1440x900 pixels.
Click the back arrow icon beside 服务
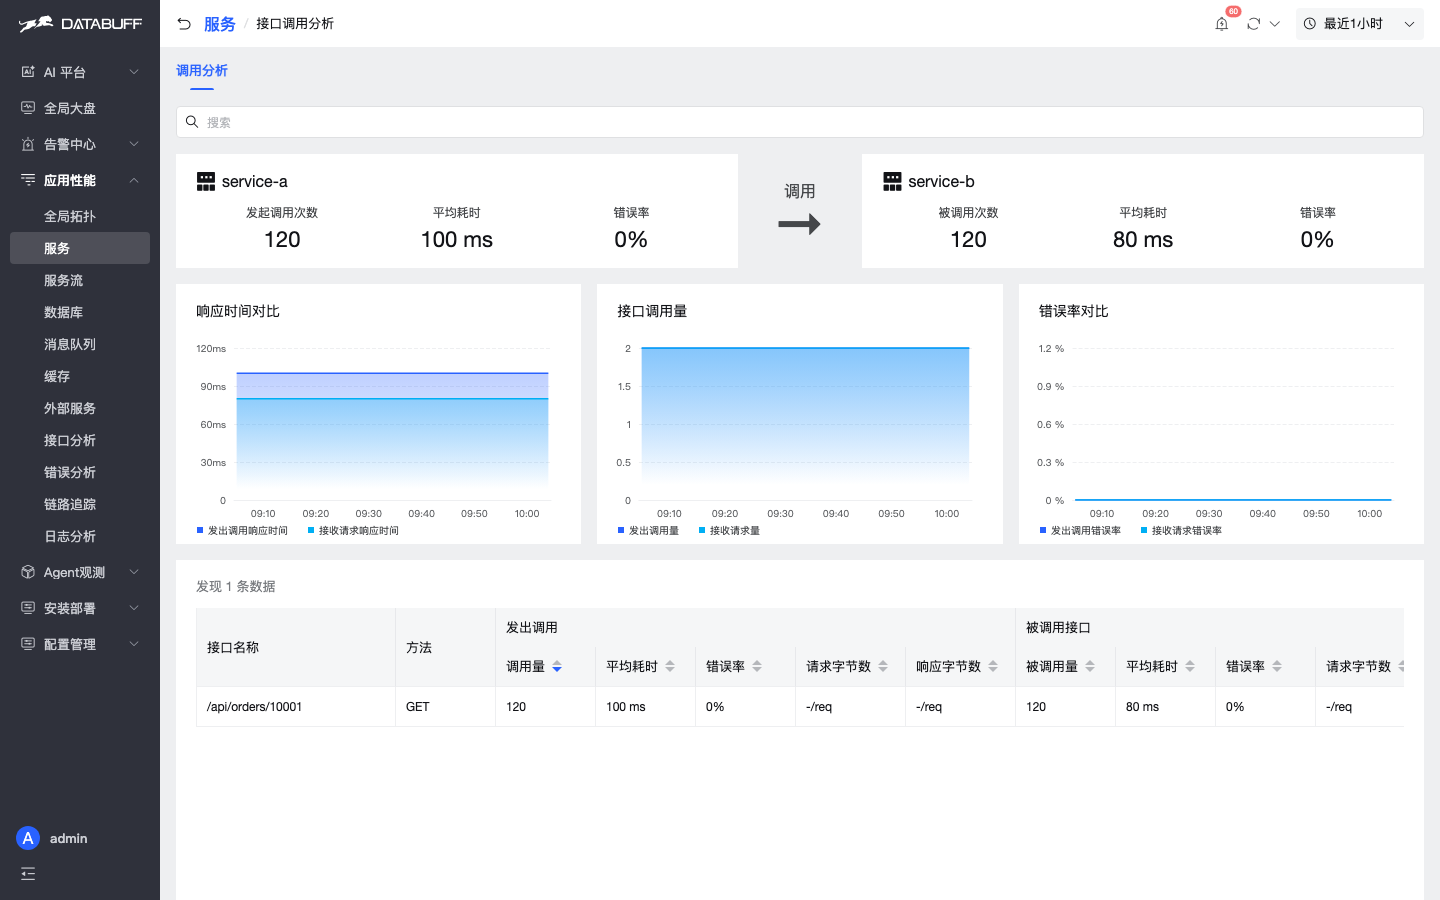184,24
